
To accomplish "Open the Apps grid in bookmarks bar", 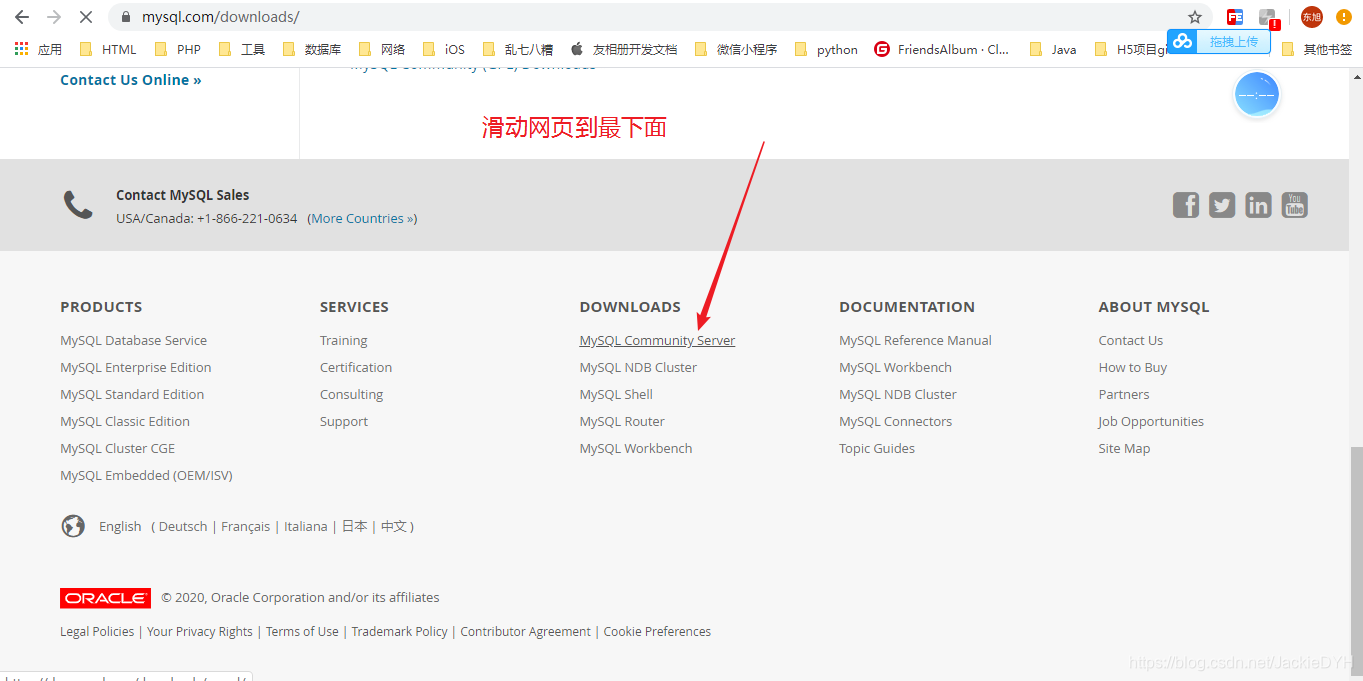I will tap(38, 49).
